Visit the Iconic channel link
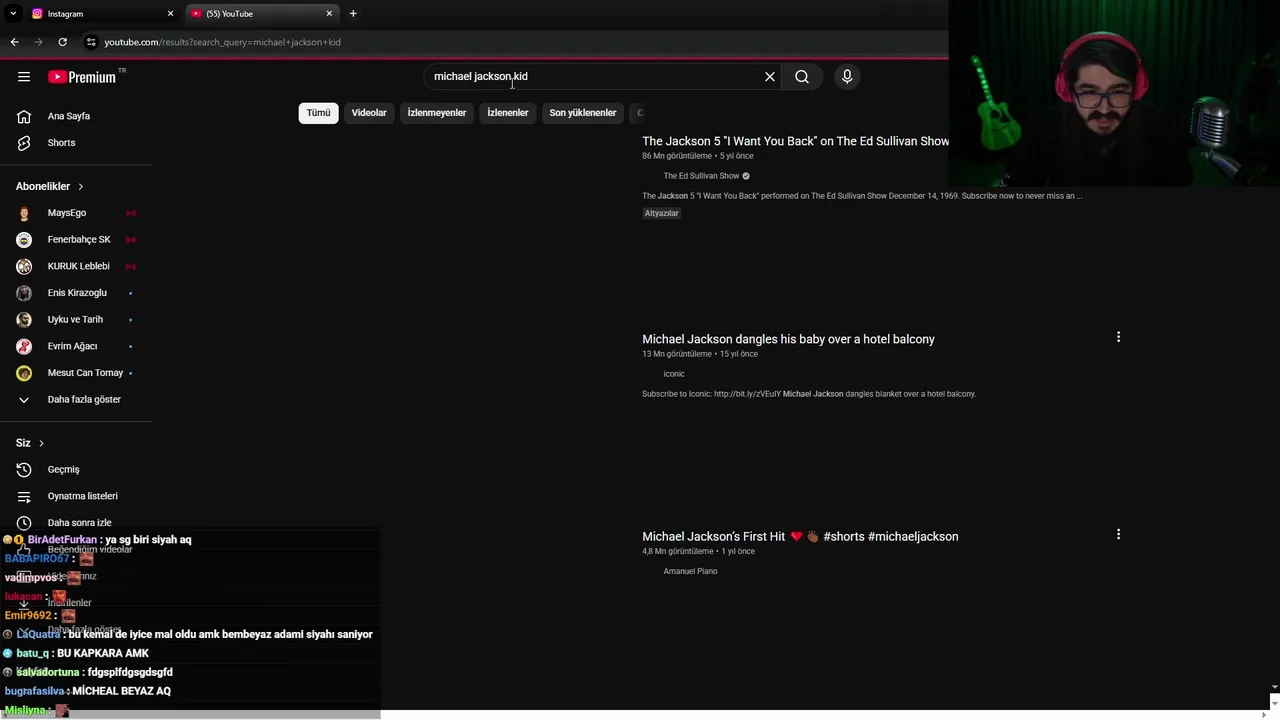The image size is (1280, 720). pyautogui.click(x=674, y=374)
